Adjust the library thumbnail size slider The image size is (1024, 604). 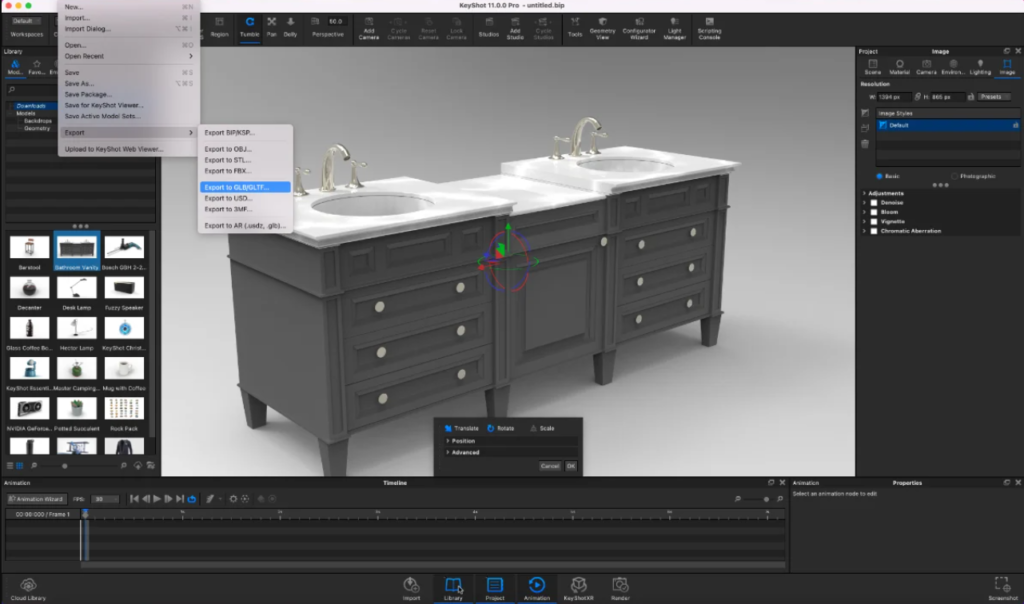tap(65, 466)
